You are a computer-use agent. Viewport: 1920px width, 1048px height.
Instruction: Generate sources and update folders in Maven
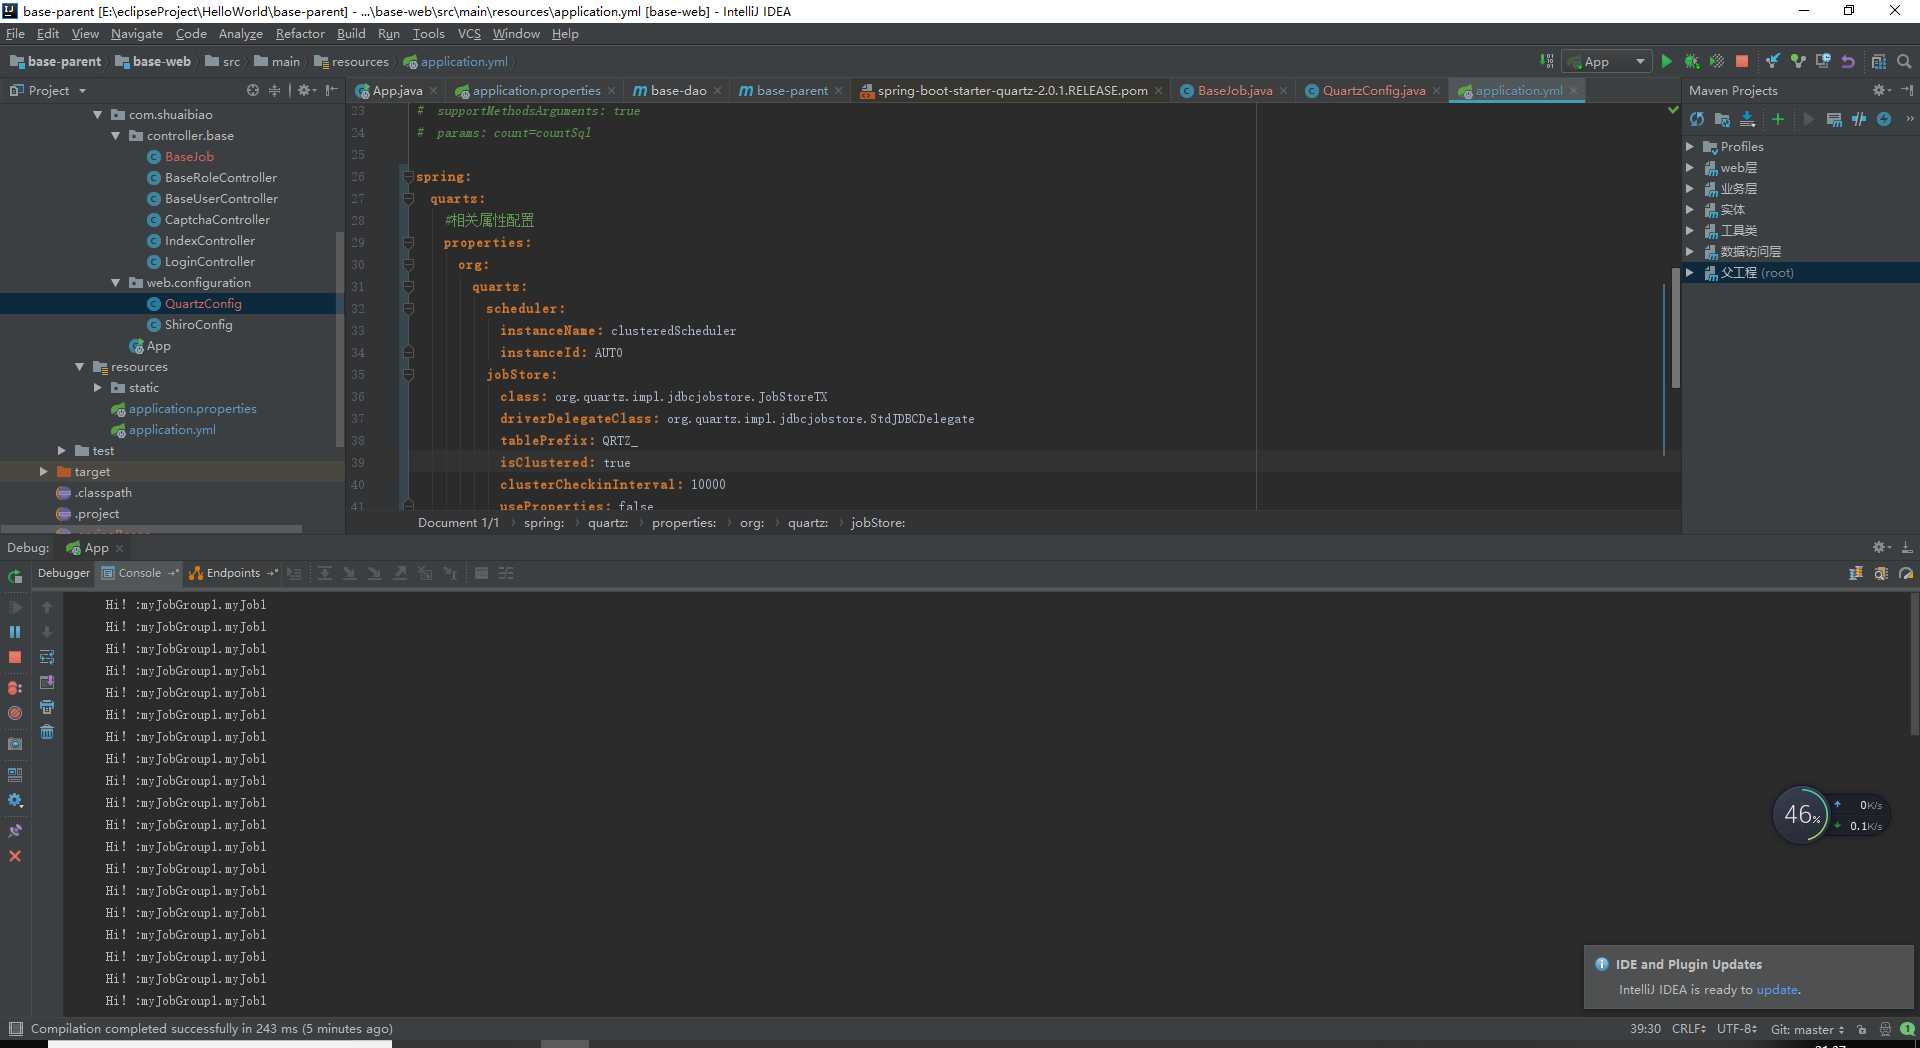(1722, 119)
